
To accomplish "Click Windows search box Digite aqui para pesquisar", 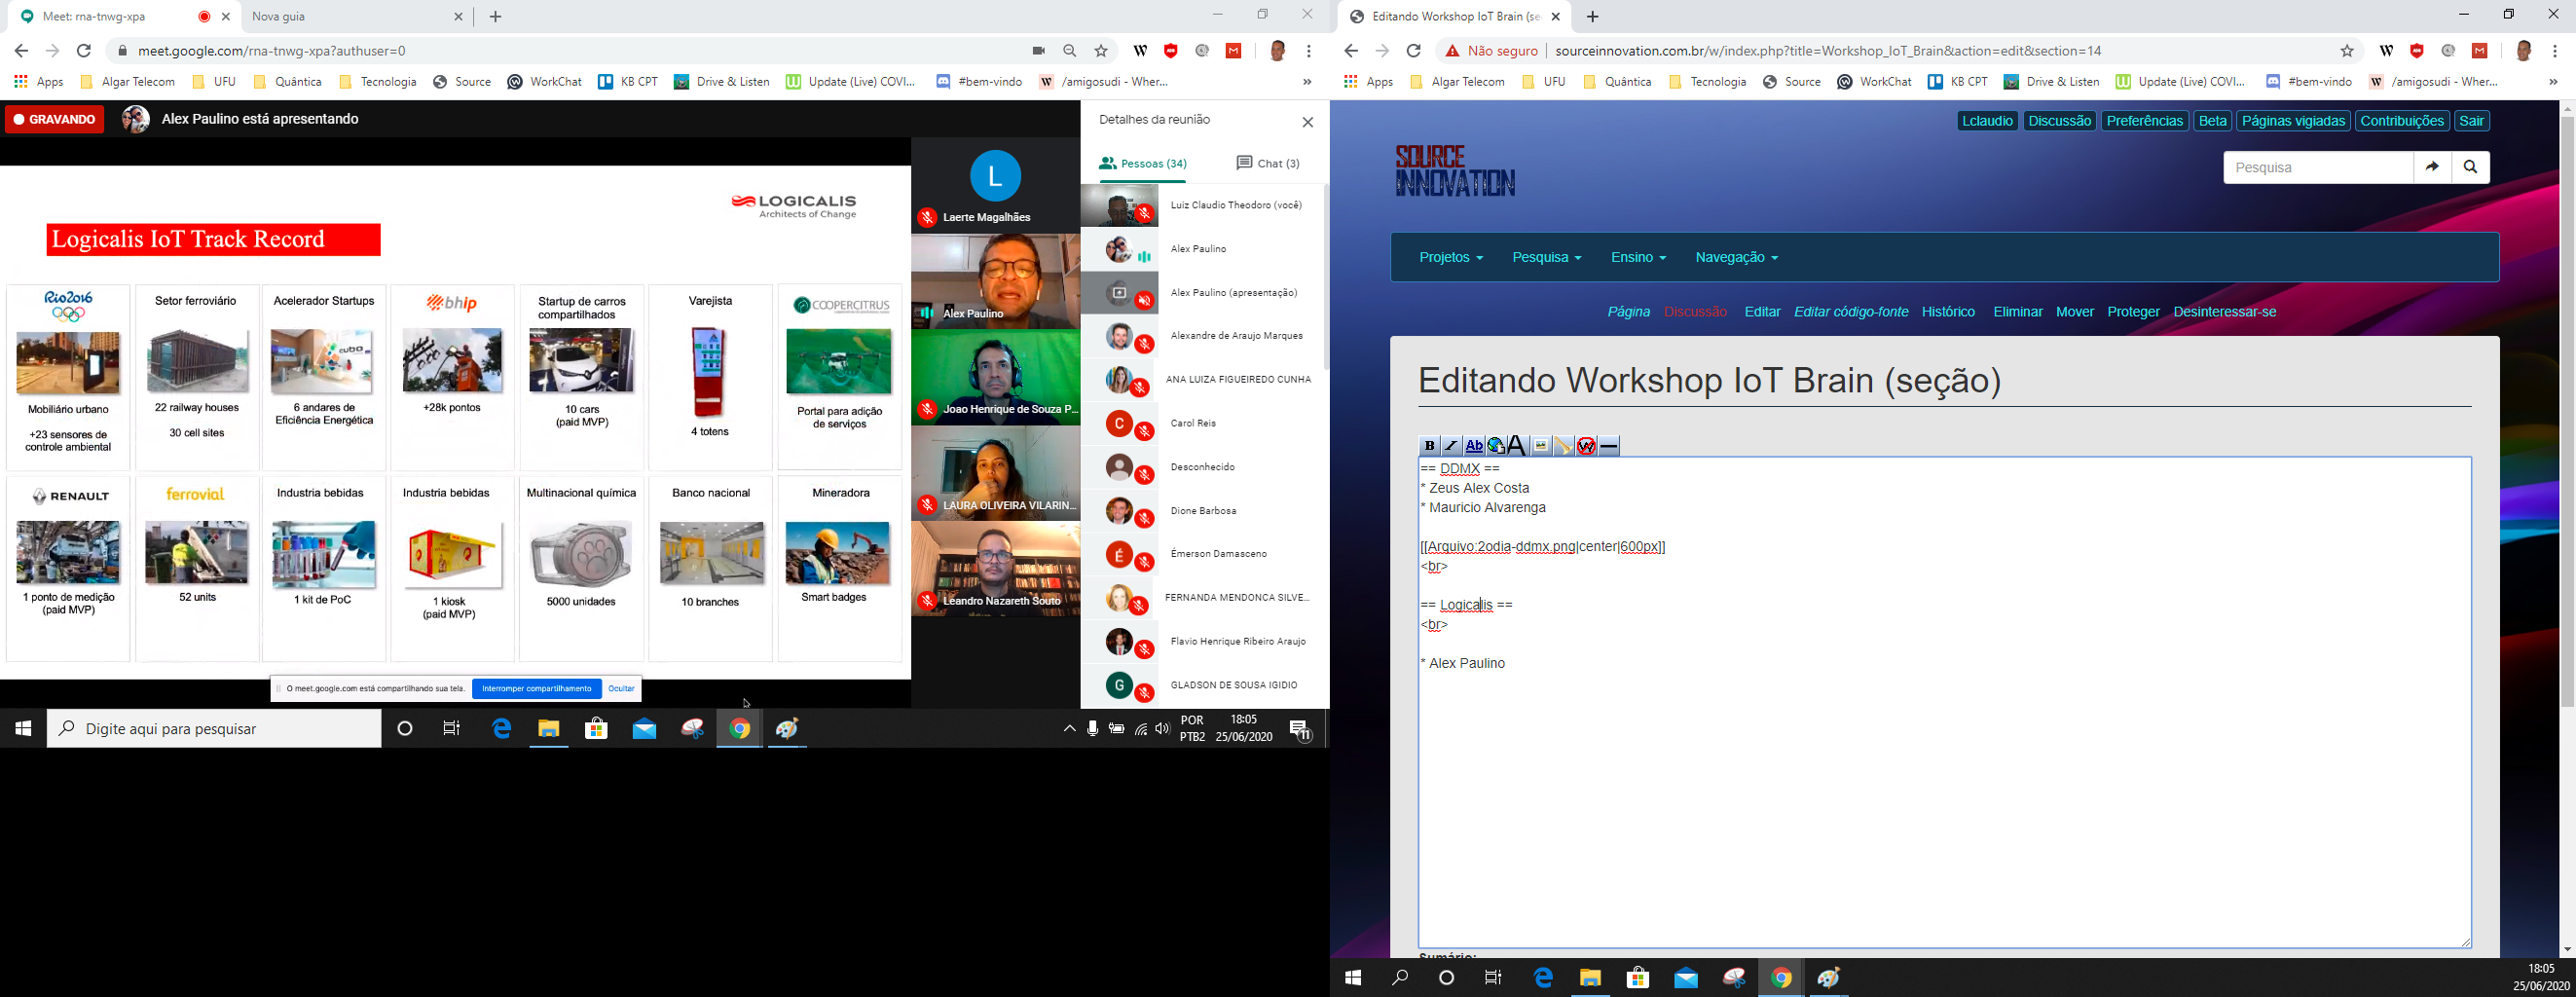I will point(214,729).
